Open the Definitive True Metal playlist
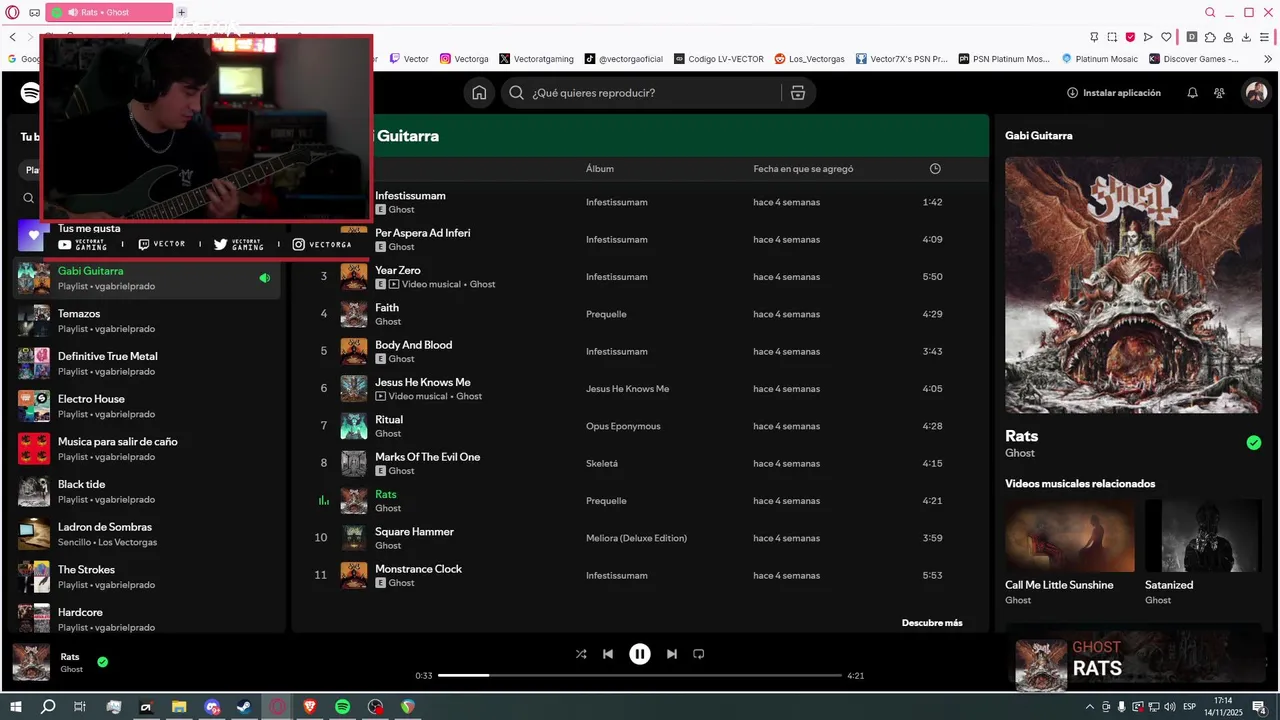This screenshot has width=1280, height=720. point(146,364)
